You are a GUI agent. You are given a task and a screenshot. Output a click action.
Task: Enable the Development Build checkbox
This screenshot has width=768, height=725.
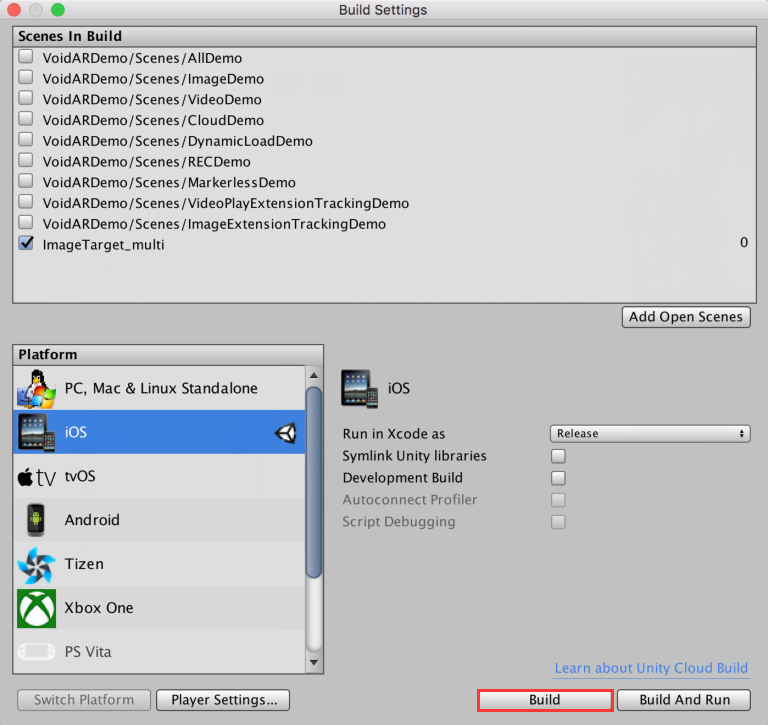coord(558,478)
